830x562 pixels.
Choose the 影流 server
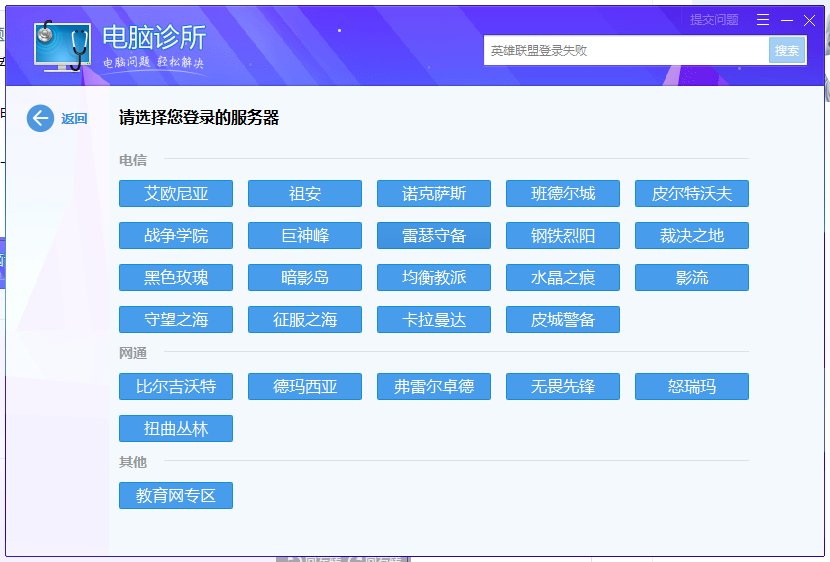(x=692, y=278)
